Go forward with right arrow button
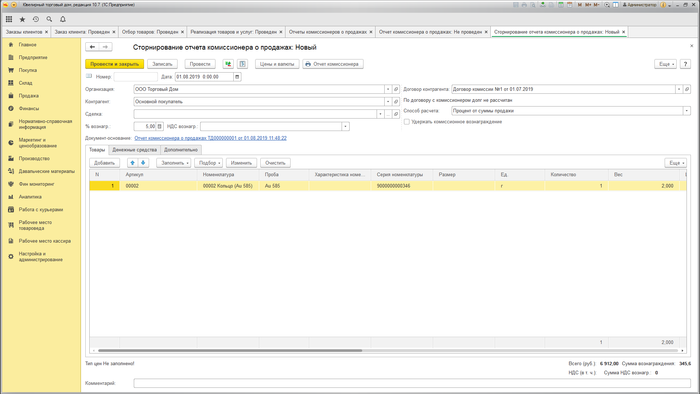700x394 pixels. click(x=105, y=47)
